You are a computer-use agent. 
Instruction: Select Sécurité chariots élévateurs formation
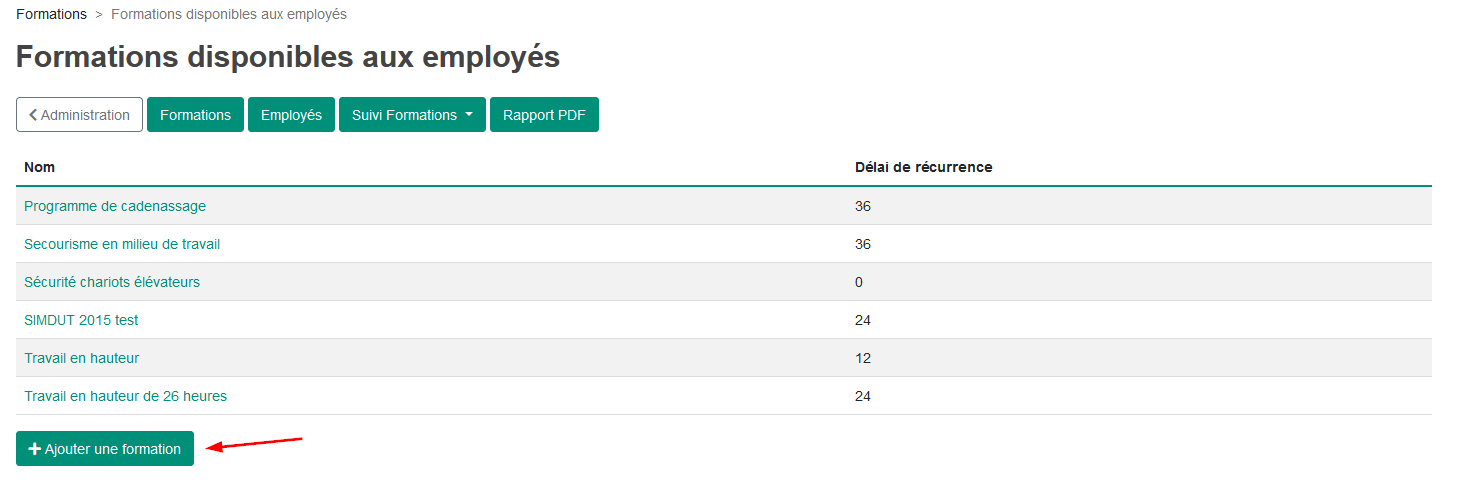click(x=112, y=282)
